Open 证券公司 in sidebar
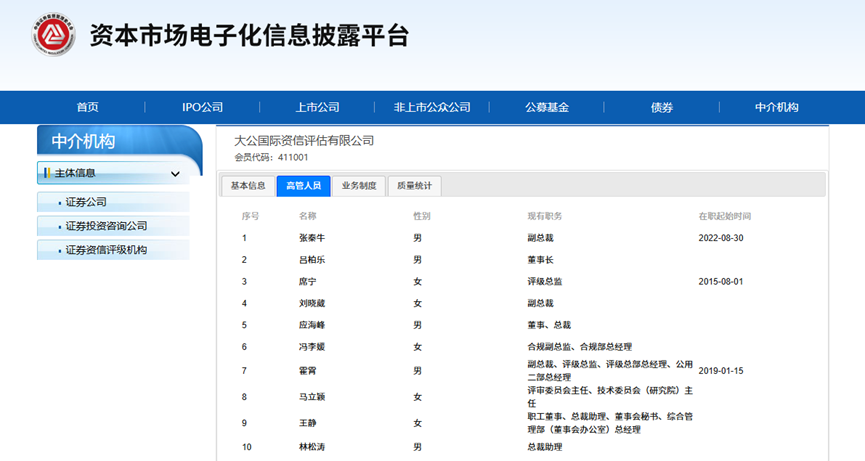Screen dimensions: 865x461 [x=86, y=202]
